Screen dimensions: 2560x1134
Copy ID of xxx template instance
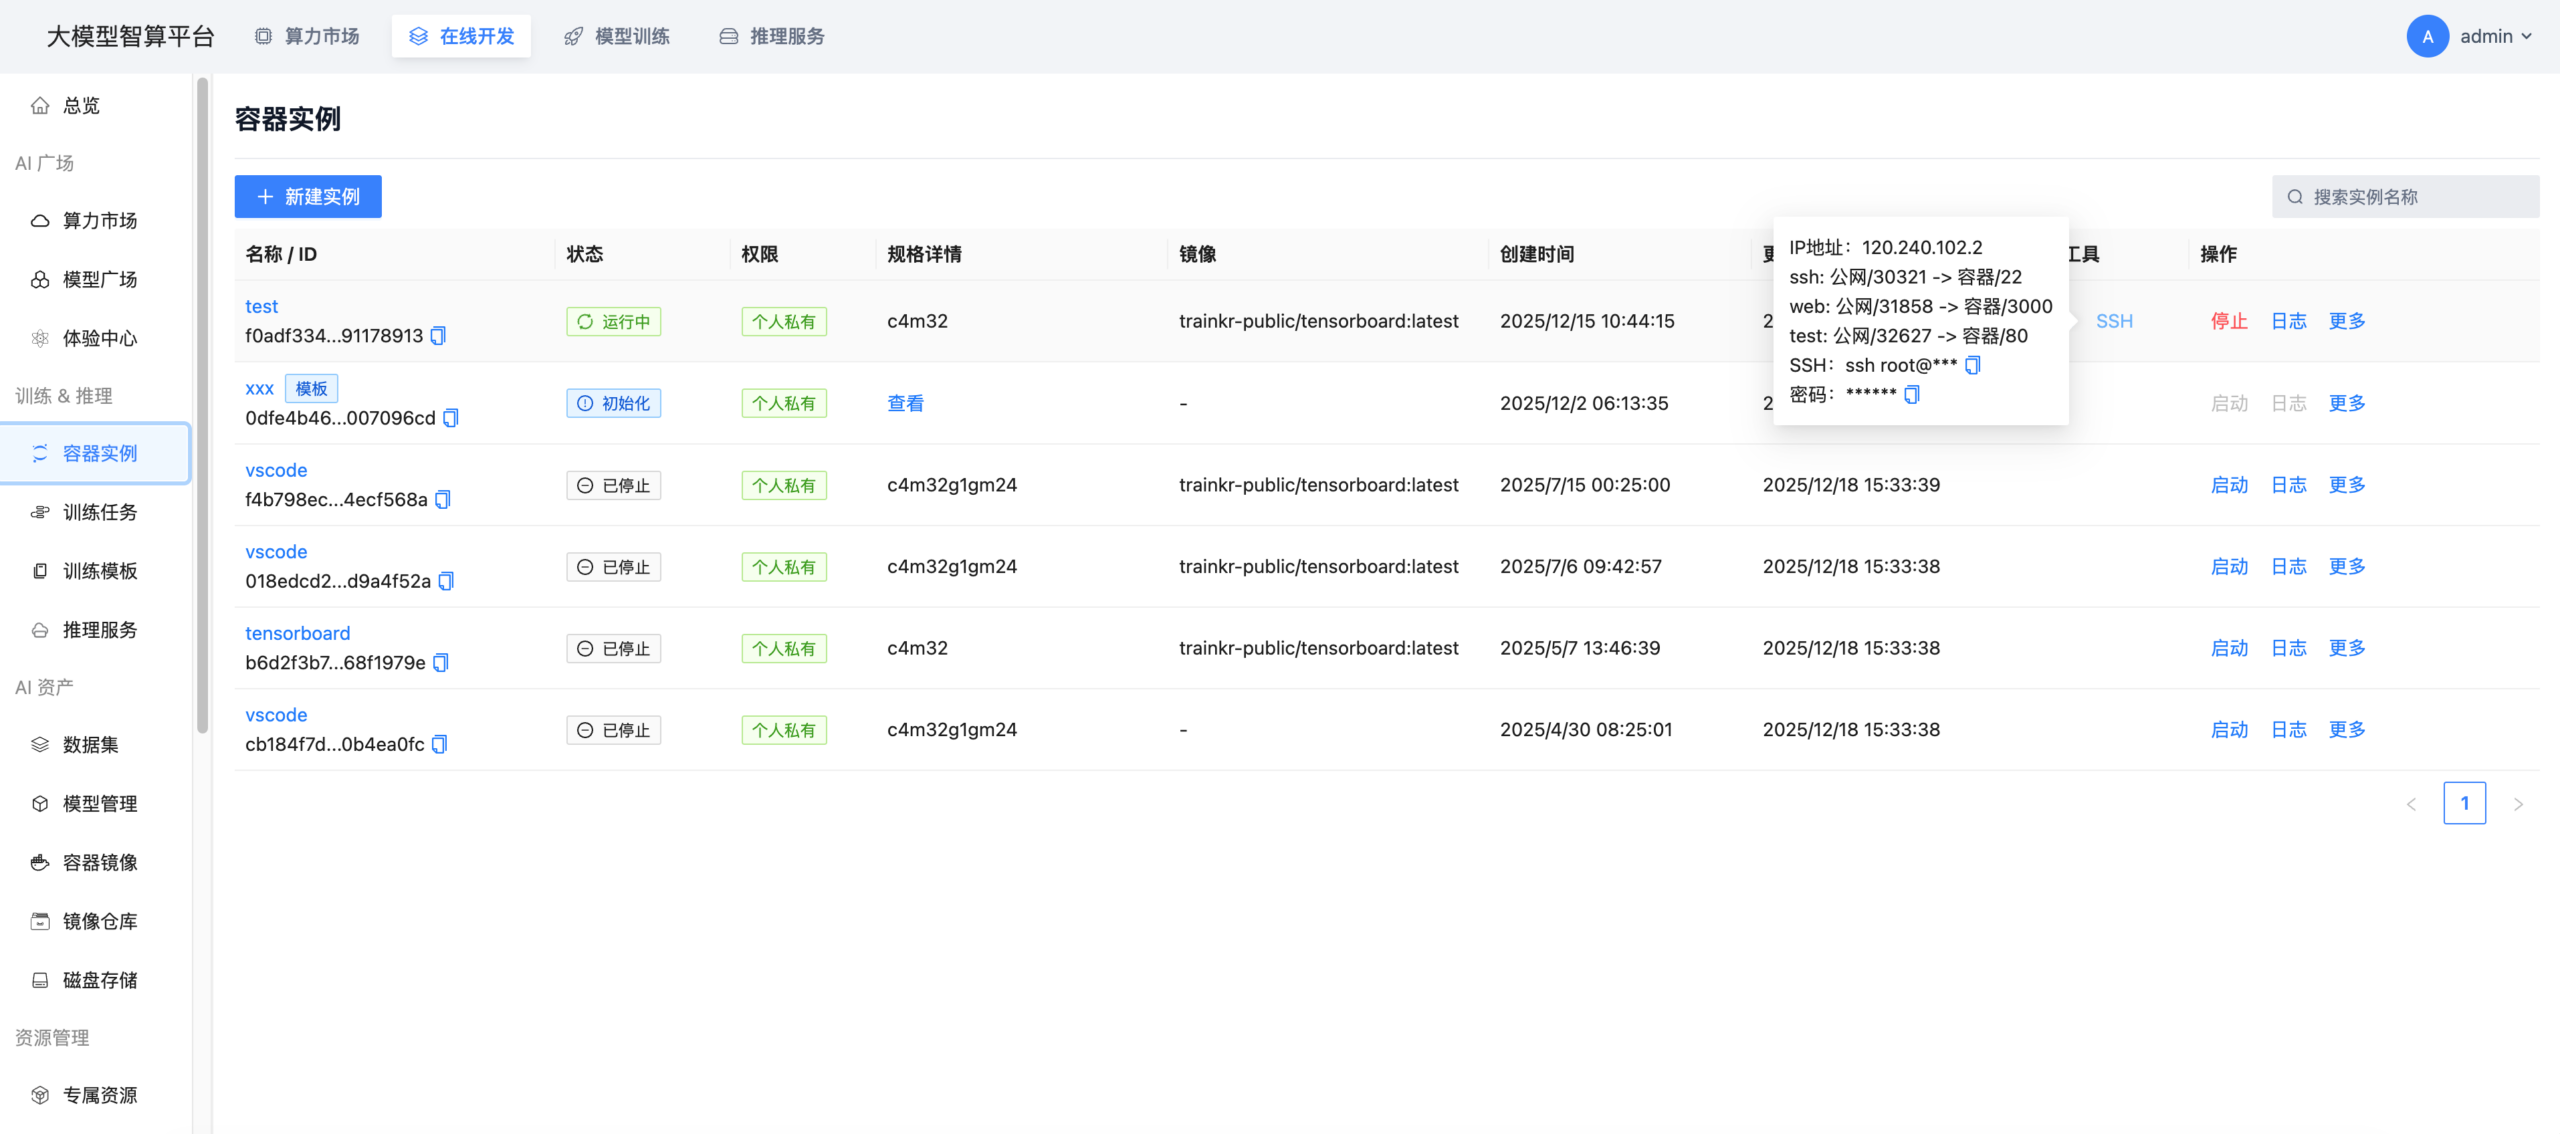tap(451, 418)
